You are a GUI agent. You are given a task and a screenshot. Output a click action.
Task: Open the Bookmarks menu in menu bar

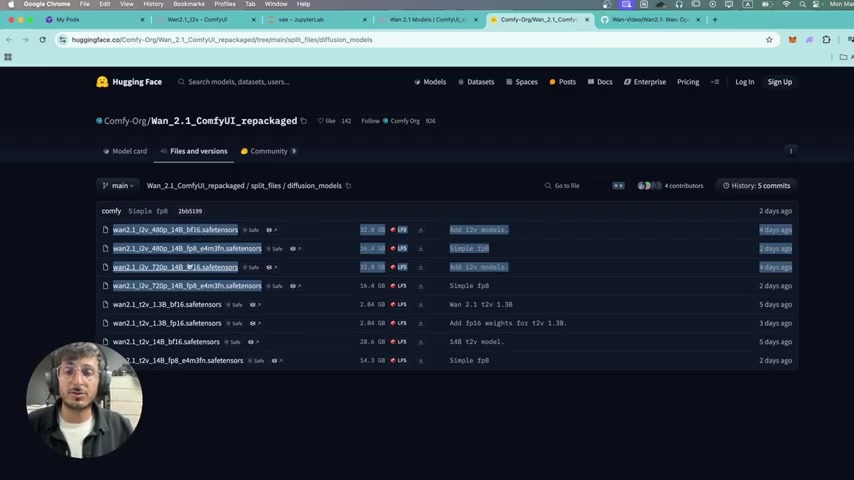coord(188,4)
